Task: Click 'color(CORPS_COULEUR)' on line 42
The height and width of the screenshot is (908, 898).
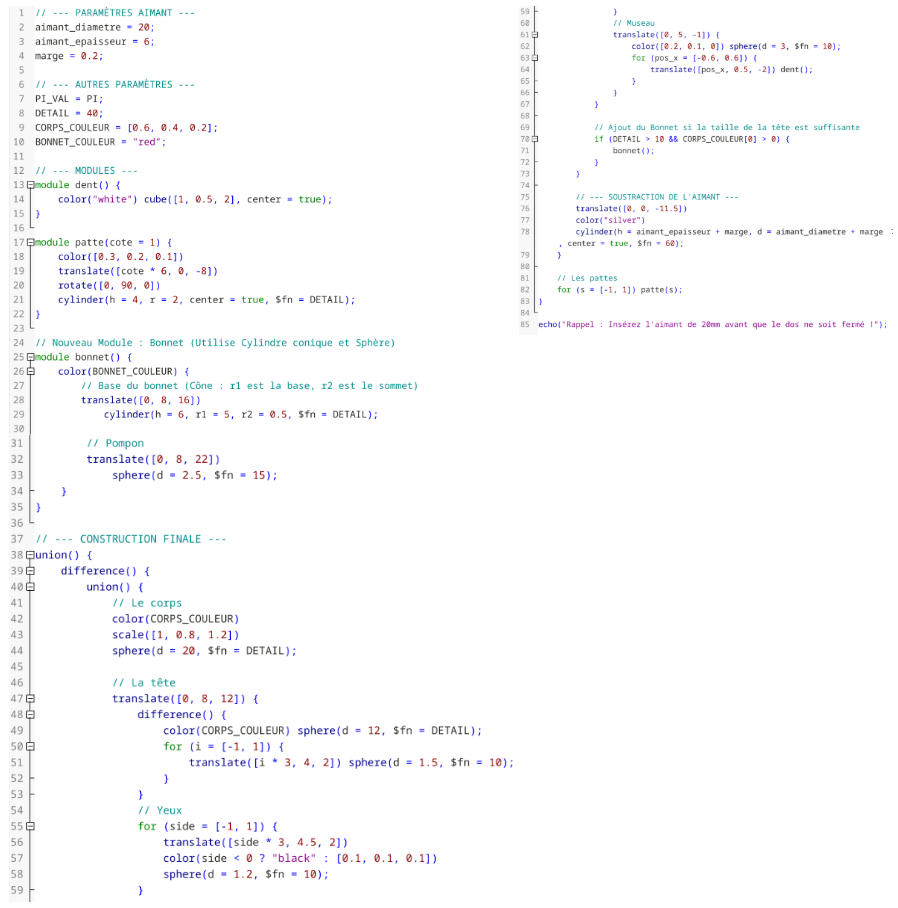Action: [175, 619]
